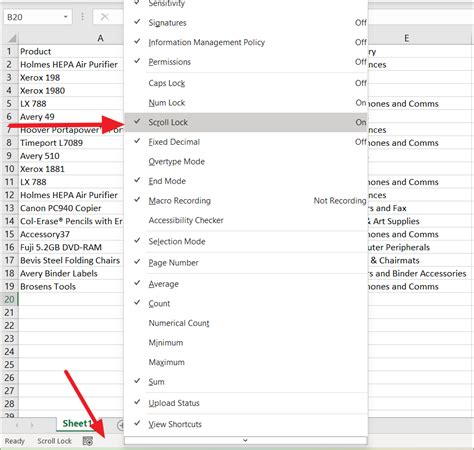Toggle Information Management Policy option

point(246,42)
